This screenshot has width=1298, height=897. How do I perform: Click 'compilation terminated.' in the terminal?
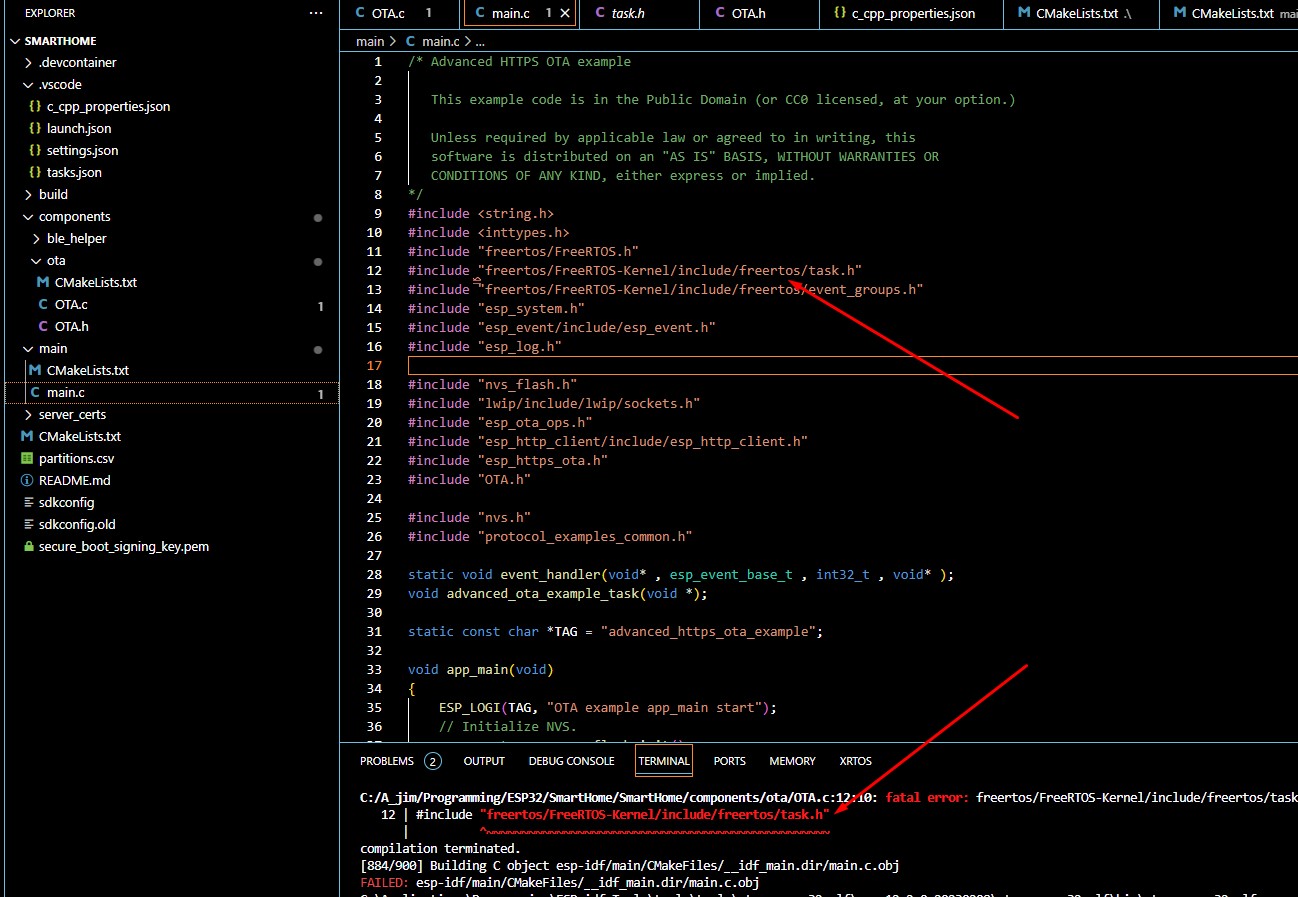(440, 848)
